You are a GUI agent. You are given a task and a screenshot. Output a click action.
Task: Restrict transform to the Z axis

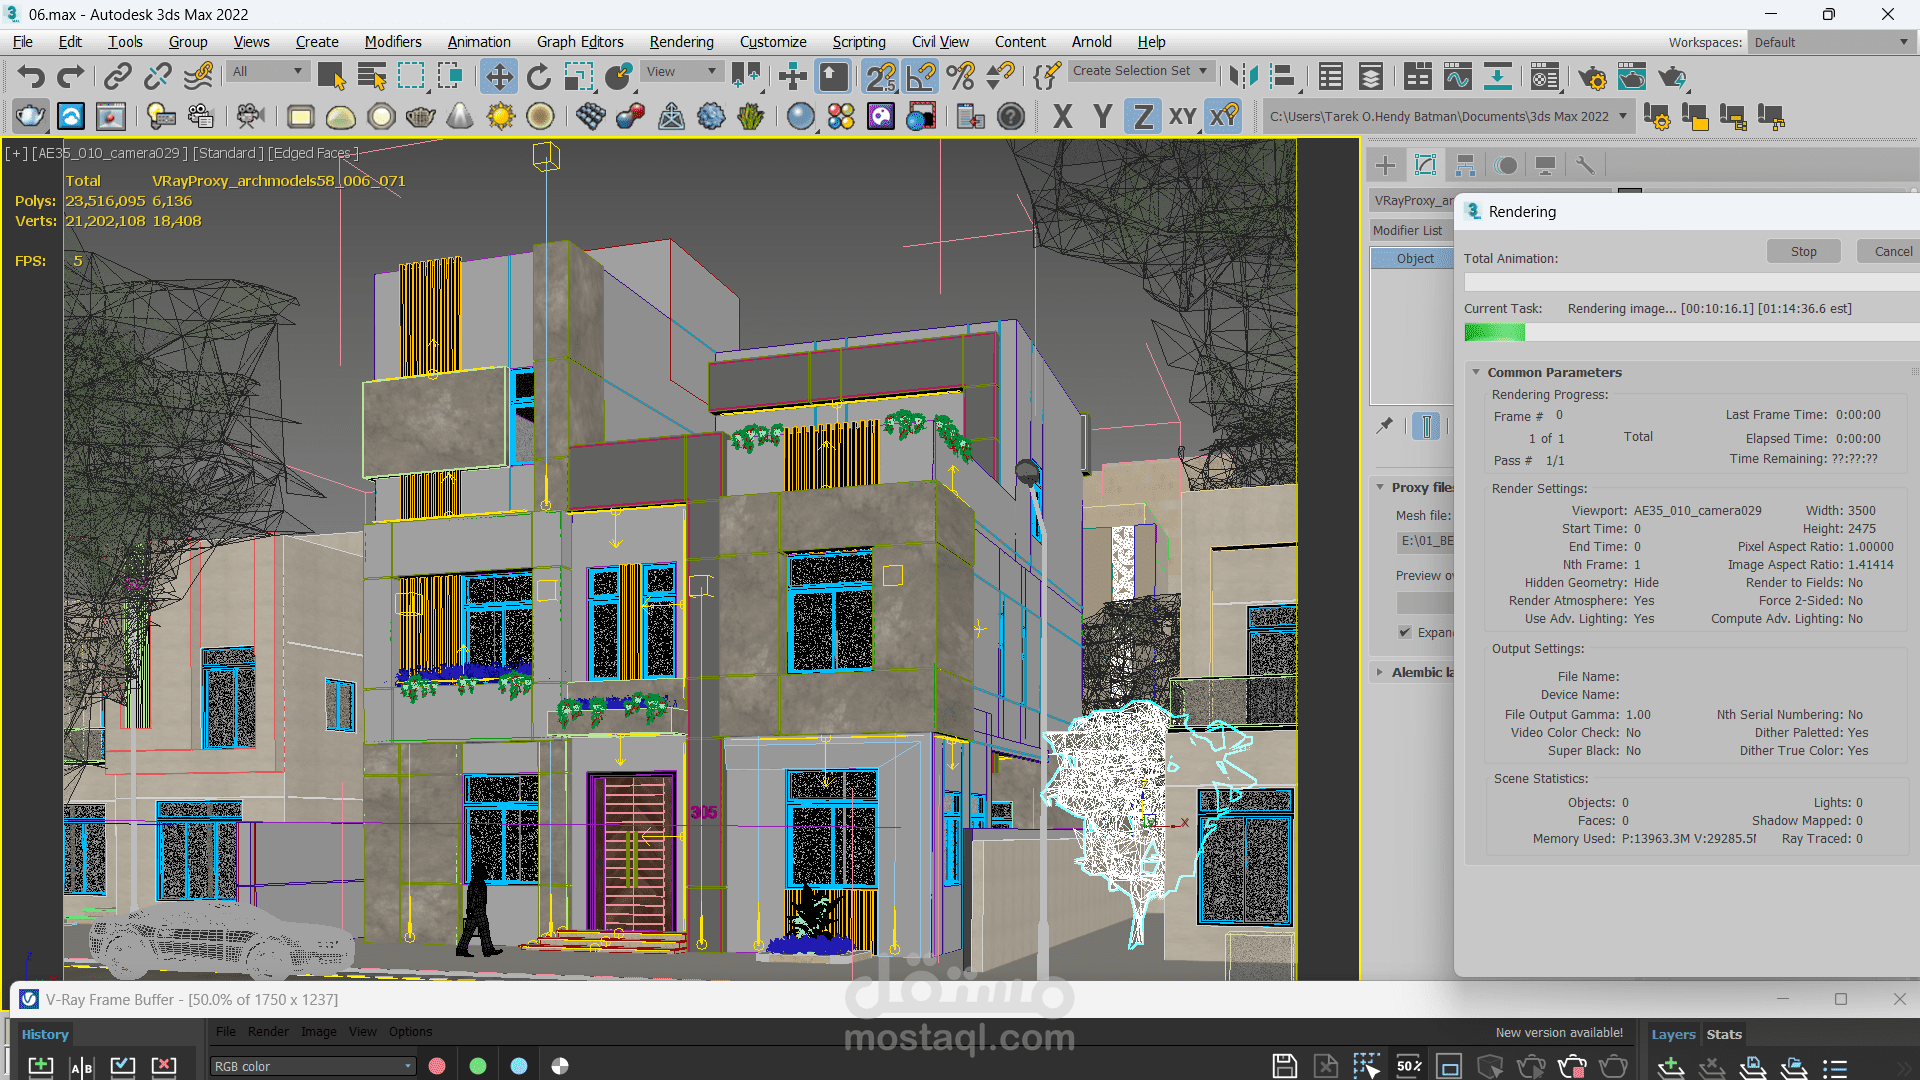(1142, 117)
